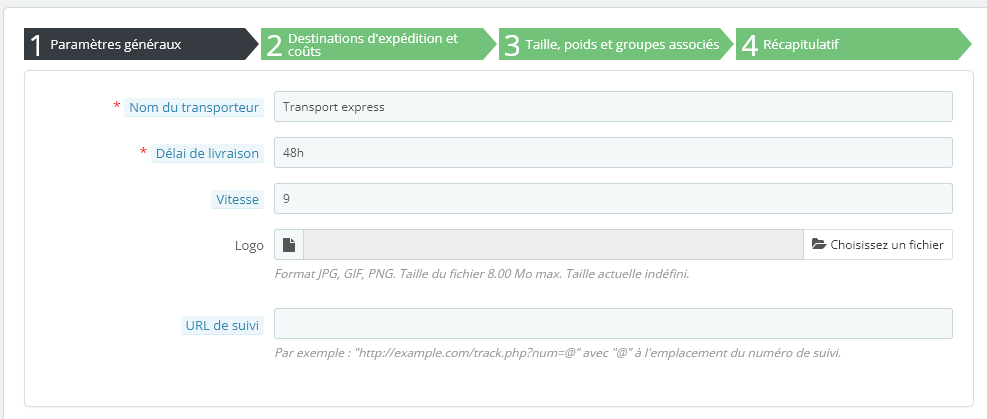987x419 pixels.
Task: Click the URL de suivi label
Action: [222, 325]
